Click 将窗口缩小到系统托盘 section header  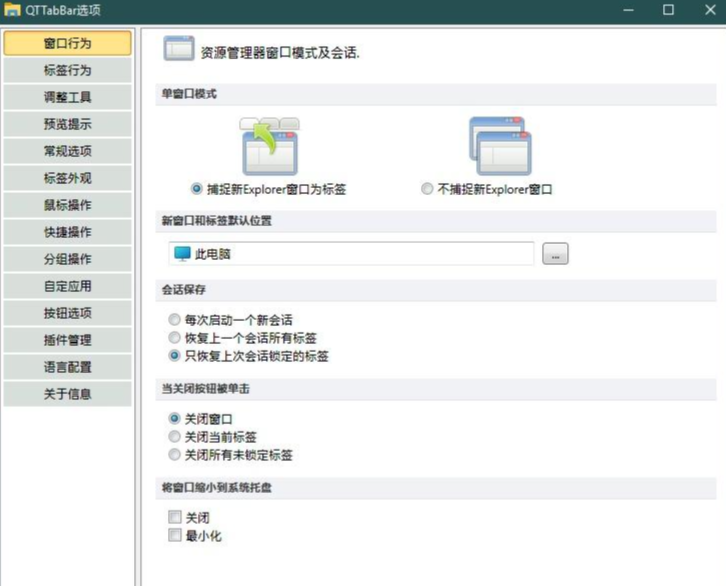[436, 488]
